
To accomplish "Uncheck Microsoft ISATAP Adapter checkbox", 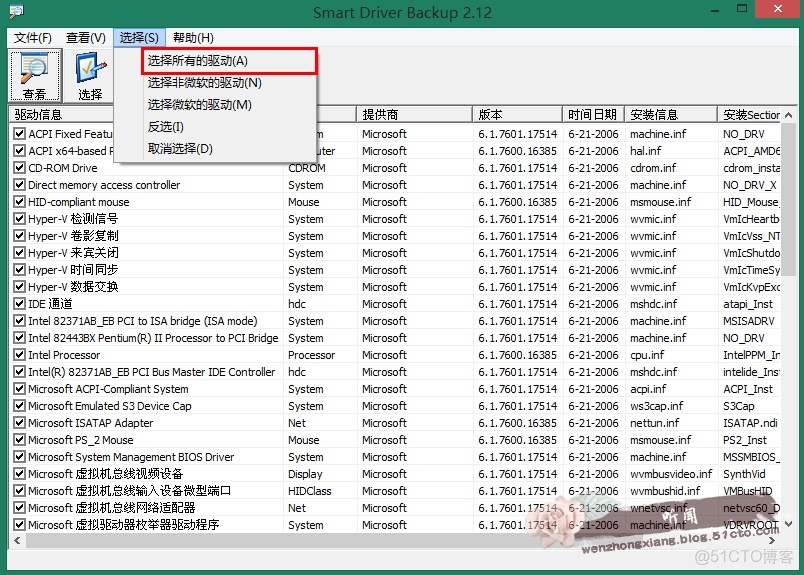I will (19, 423).
